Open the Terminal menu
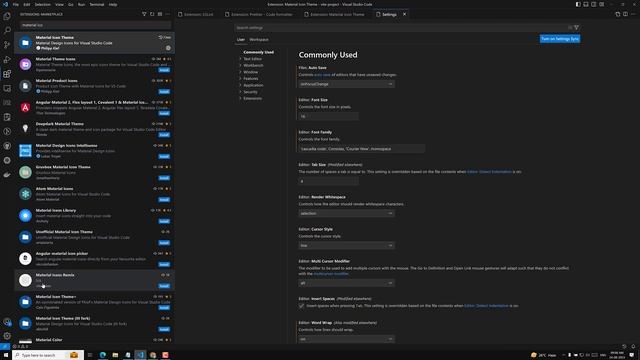This screenshot has height=360, width=640. (97, 4)
